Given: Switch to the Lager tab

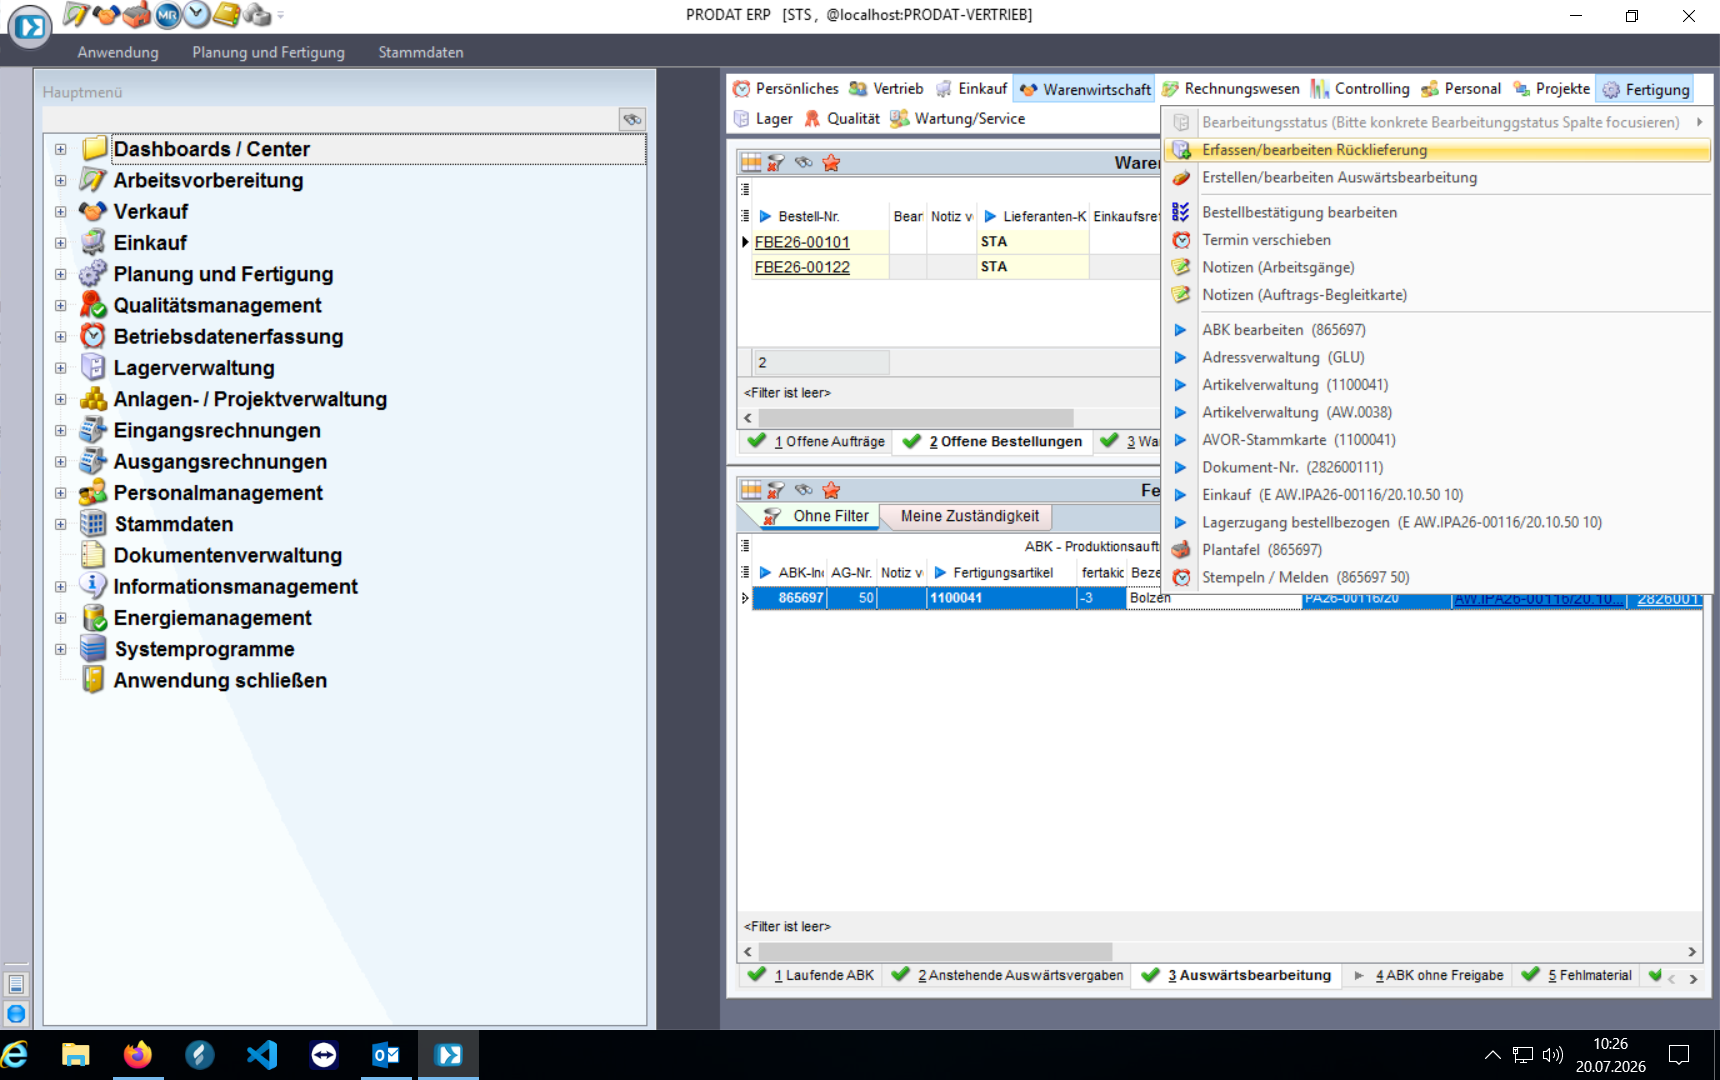Looking at the screenshot, I should click(x=763, y=118).
